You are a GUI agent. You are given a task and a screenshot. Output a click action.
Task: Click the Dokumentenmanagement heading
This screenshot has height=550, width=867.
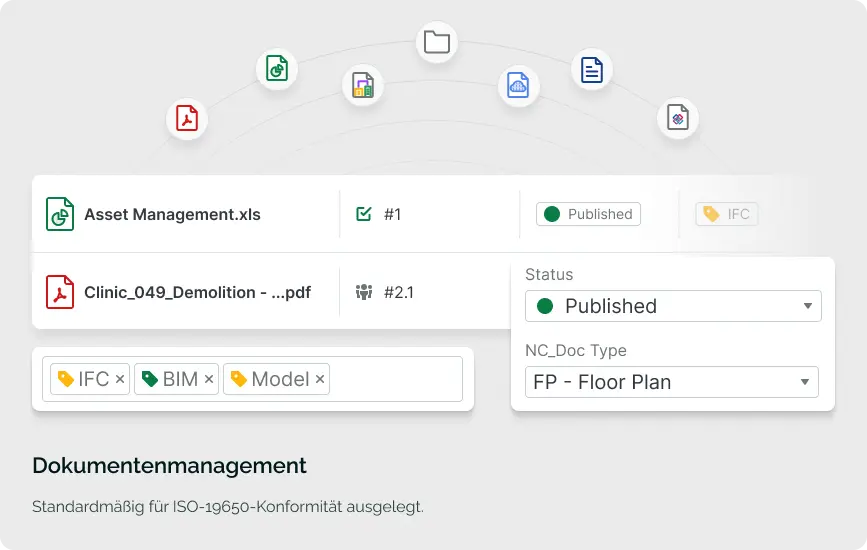pyautogui.click(x=169, y=465)
